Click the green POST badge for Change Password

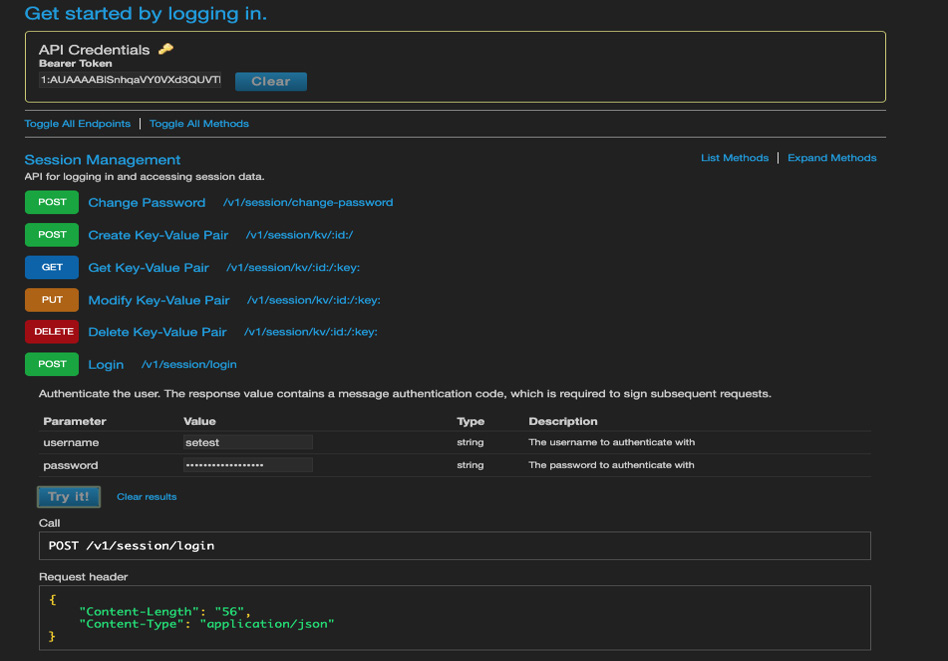point(52,202)
